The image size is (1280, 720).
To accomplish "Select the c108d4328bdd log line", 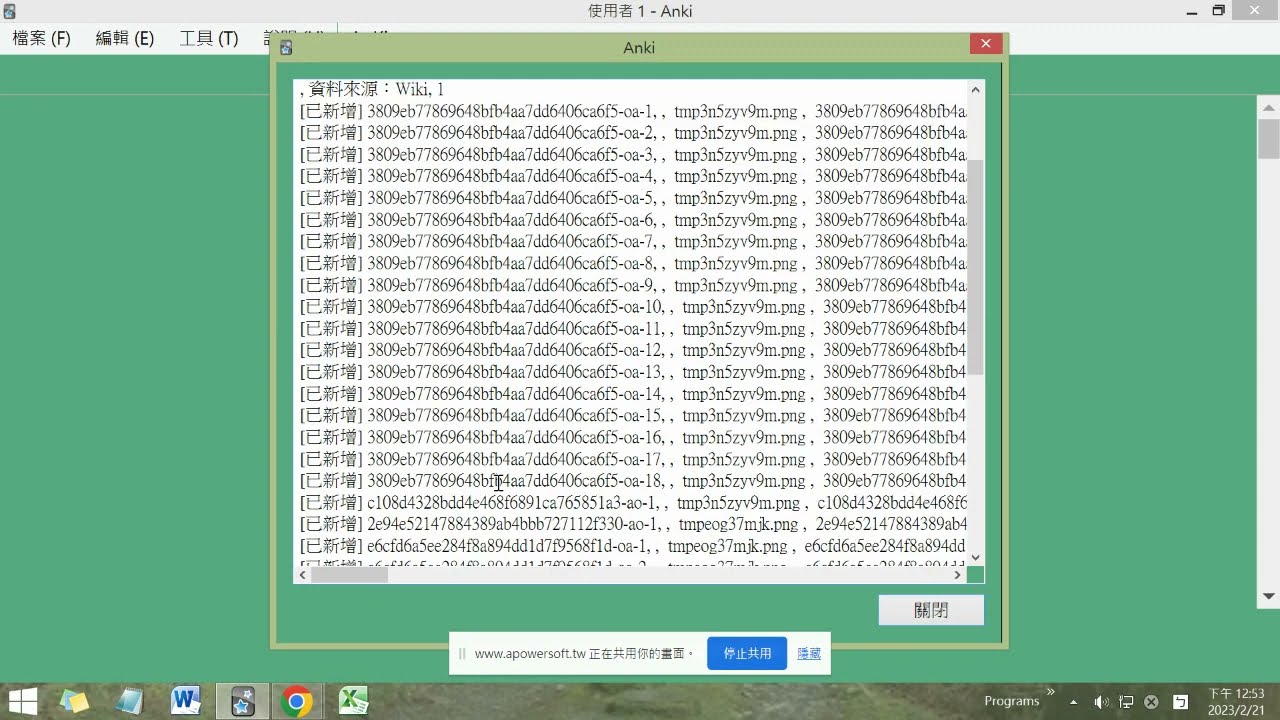I will click(x=633, y=503).
